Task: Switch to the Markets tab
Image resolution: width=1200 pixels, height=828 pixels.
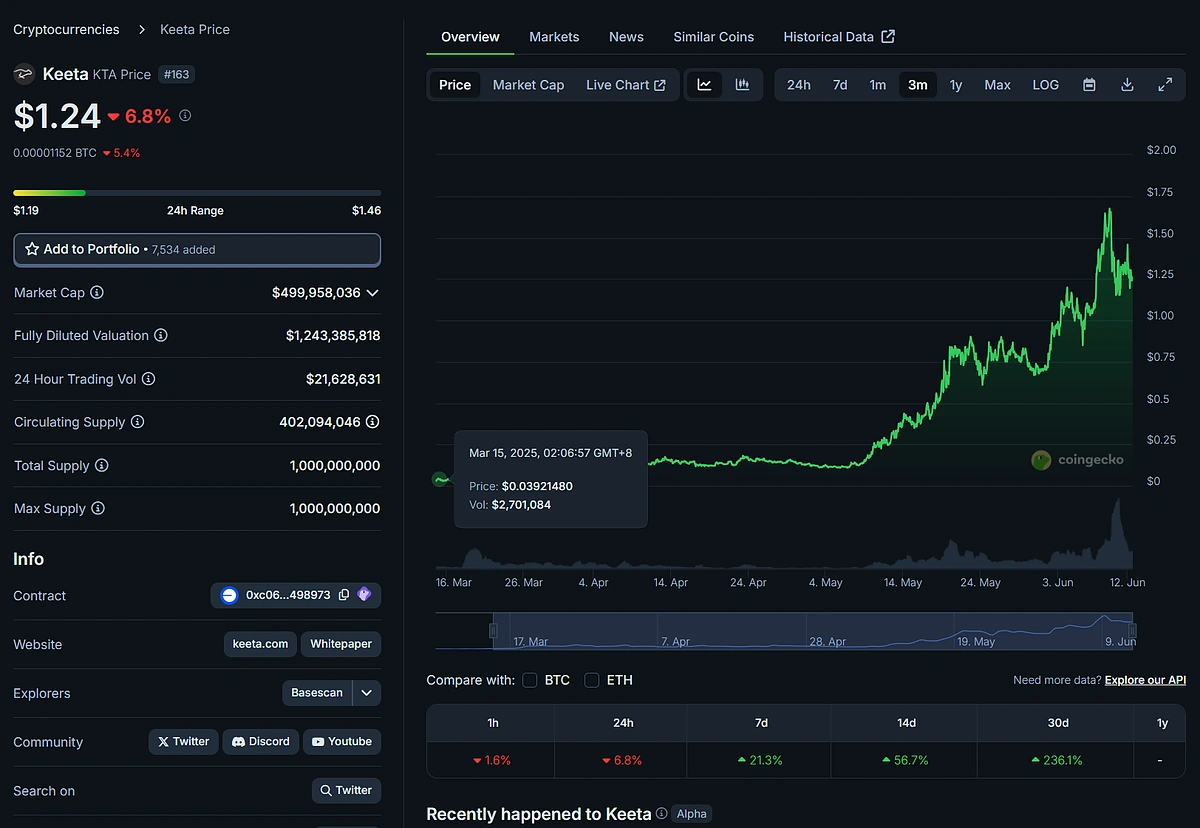Action: click(x=554, y=37)
